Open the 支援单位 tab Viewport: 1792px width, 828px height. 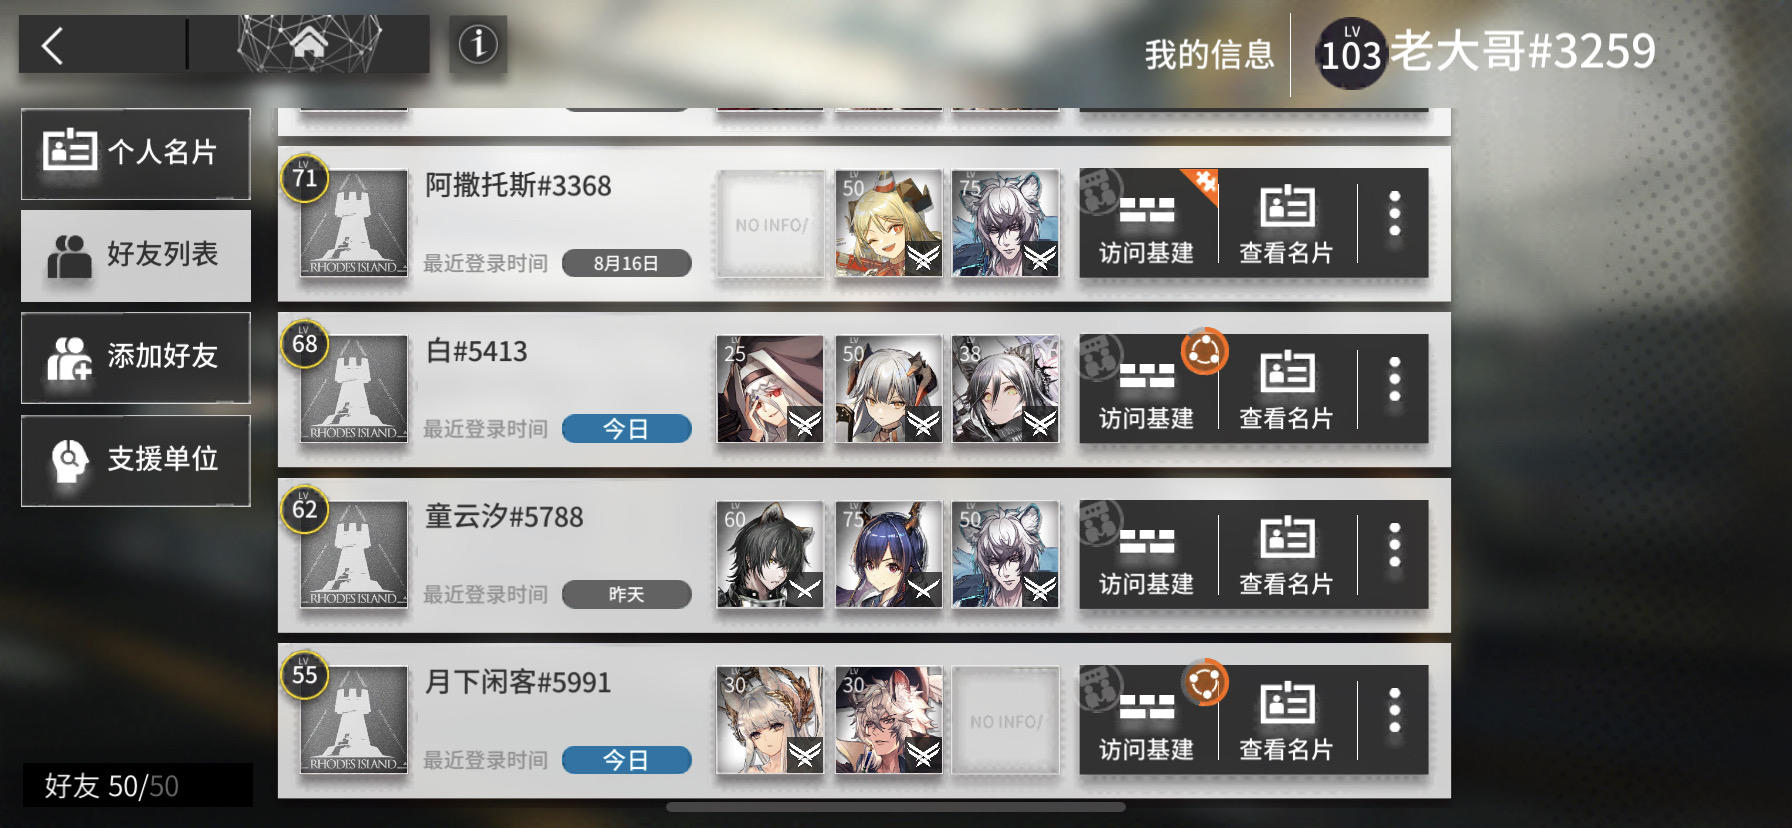tap(136, 460)
